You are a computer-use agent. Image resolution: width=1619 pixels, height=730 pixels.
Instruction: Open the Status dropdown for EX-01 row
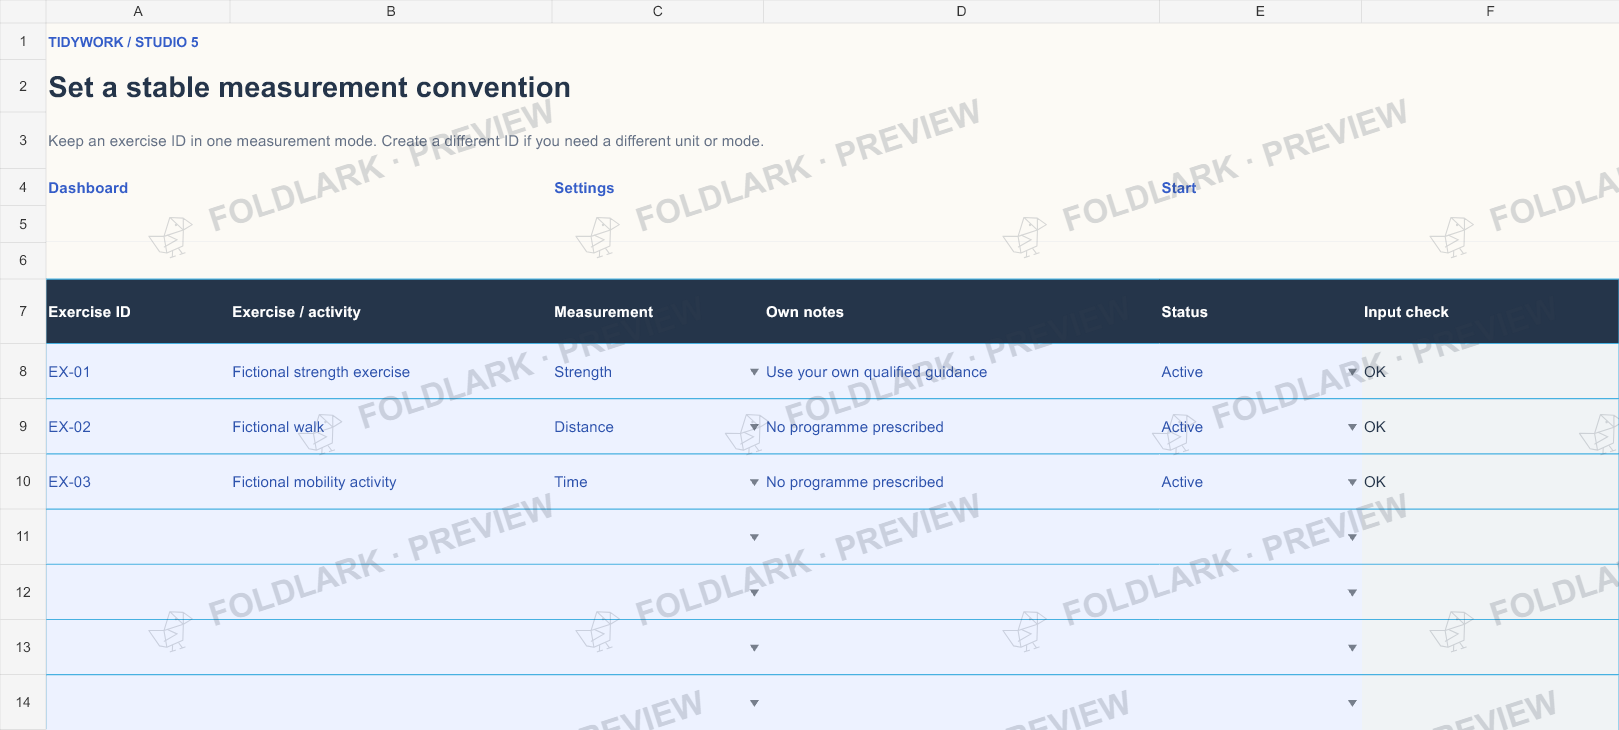click(1352, 372)
